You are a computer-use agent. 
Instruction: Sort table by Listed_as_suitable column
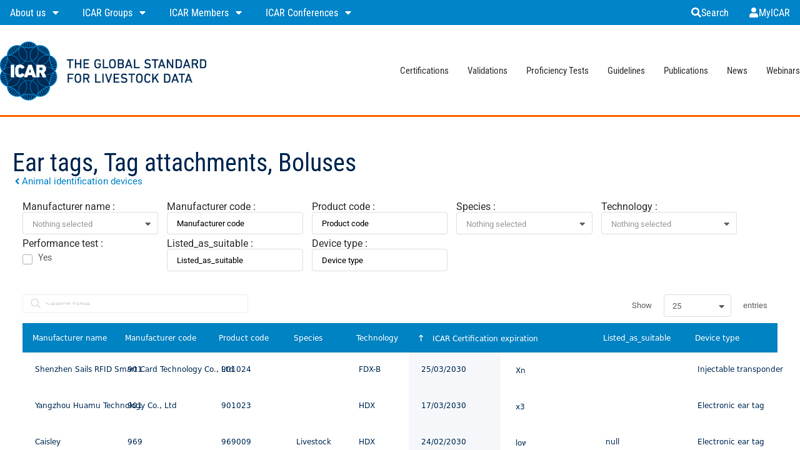point(637,338)
